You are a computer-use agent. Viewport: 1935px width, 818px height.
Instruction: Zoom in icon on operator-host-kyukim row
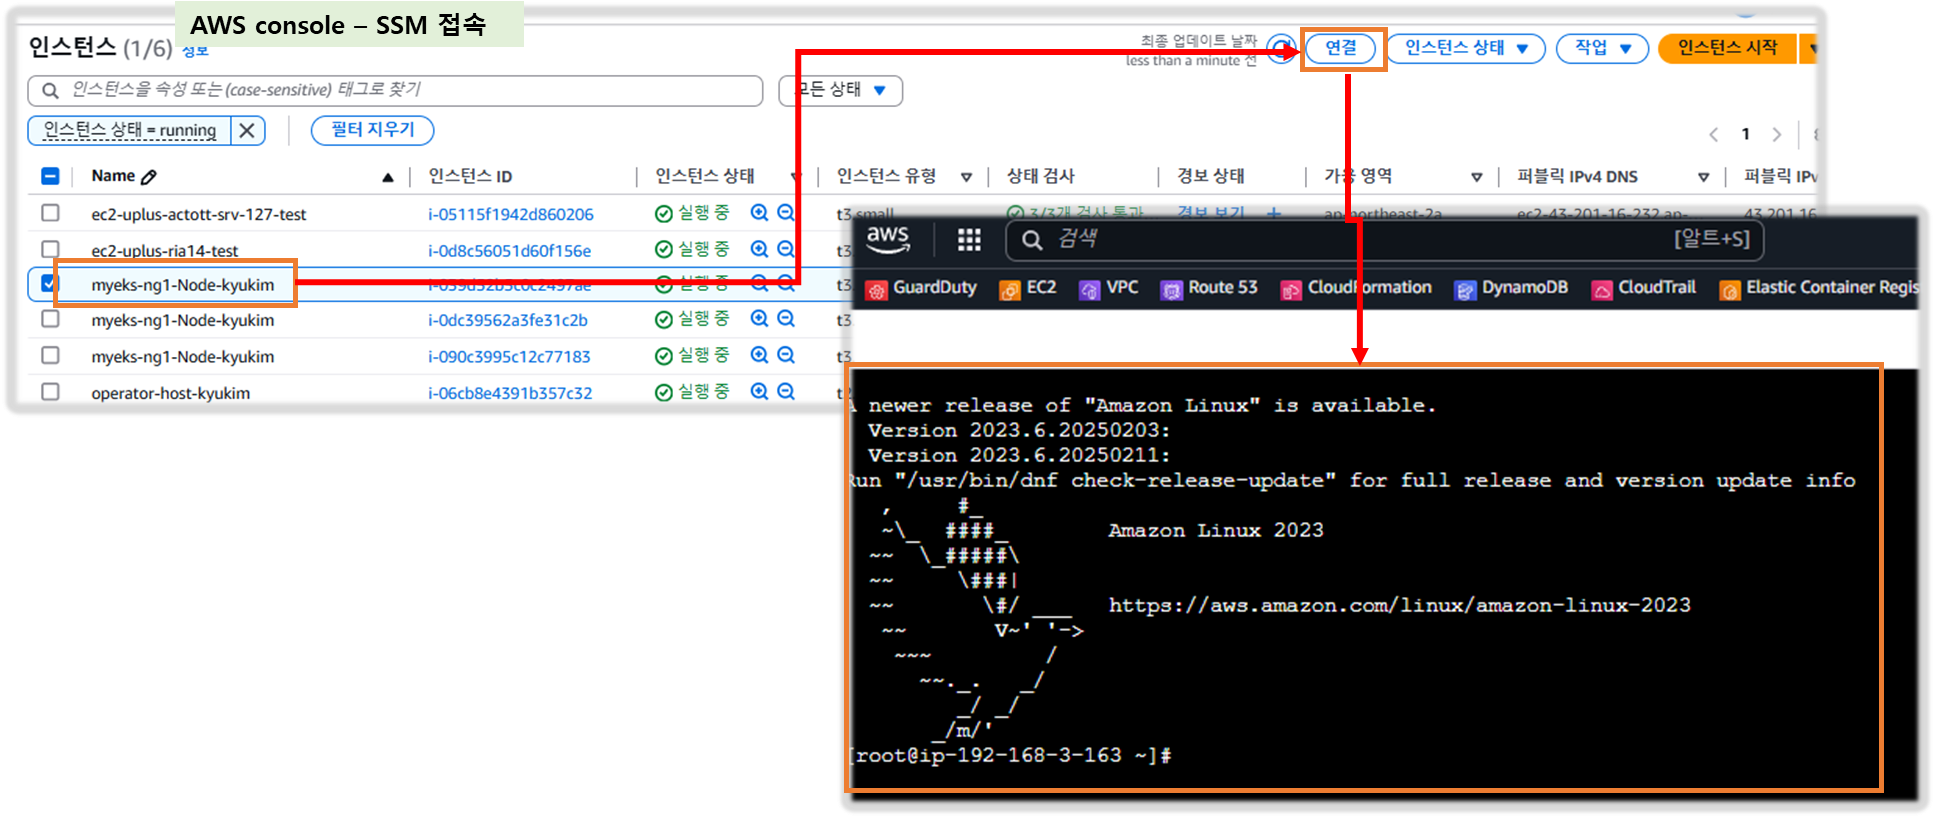click(760, 391)
